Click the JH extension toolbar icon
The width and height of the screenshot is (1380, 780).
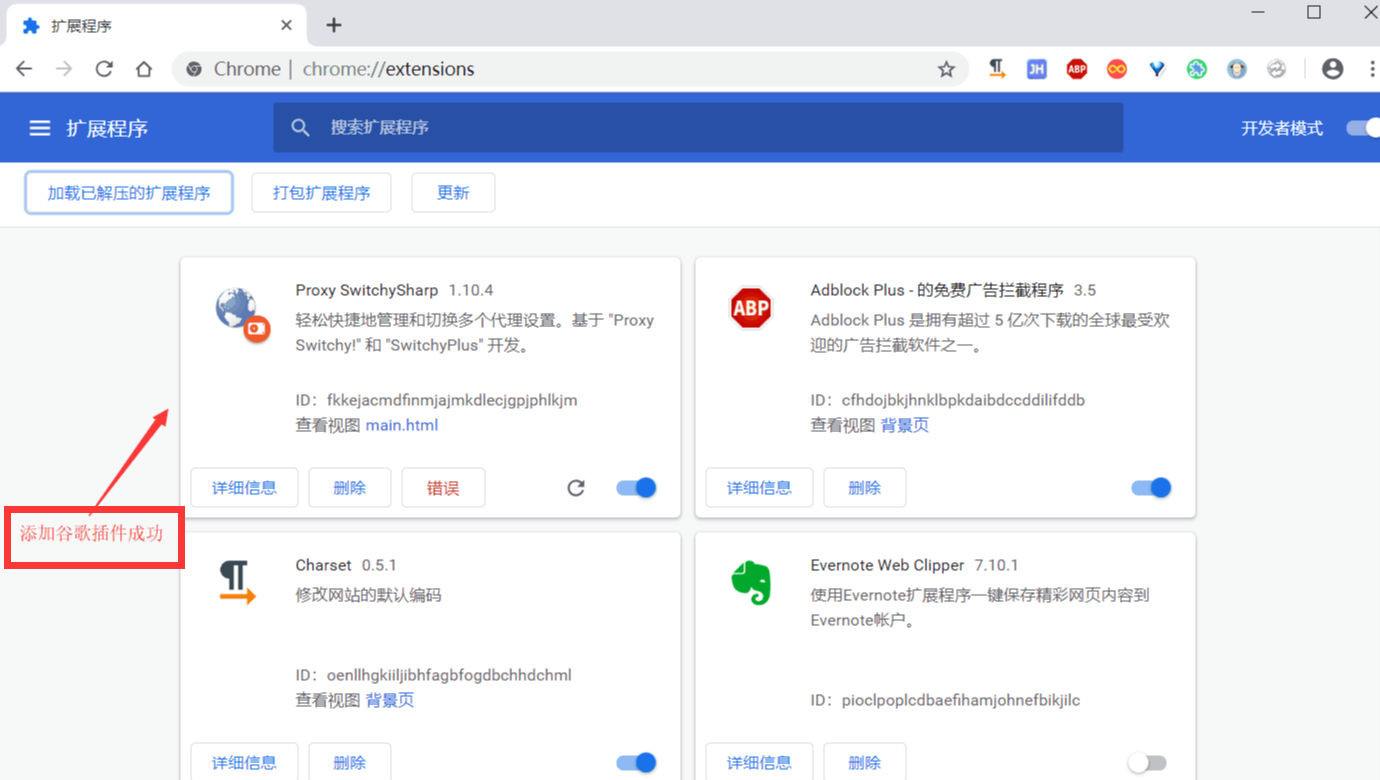click(1037, 69)
